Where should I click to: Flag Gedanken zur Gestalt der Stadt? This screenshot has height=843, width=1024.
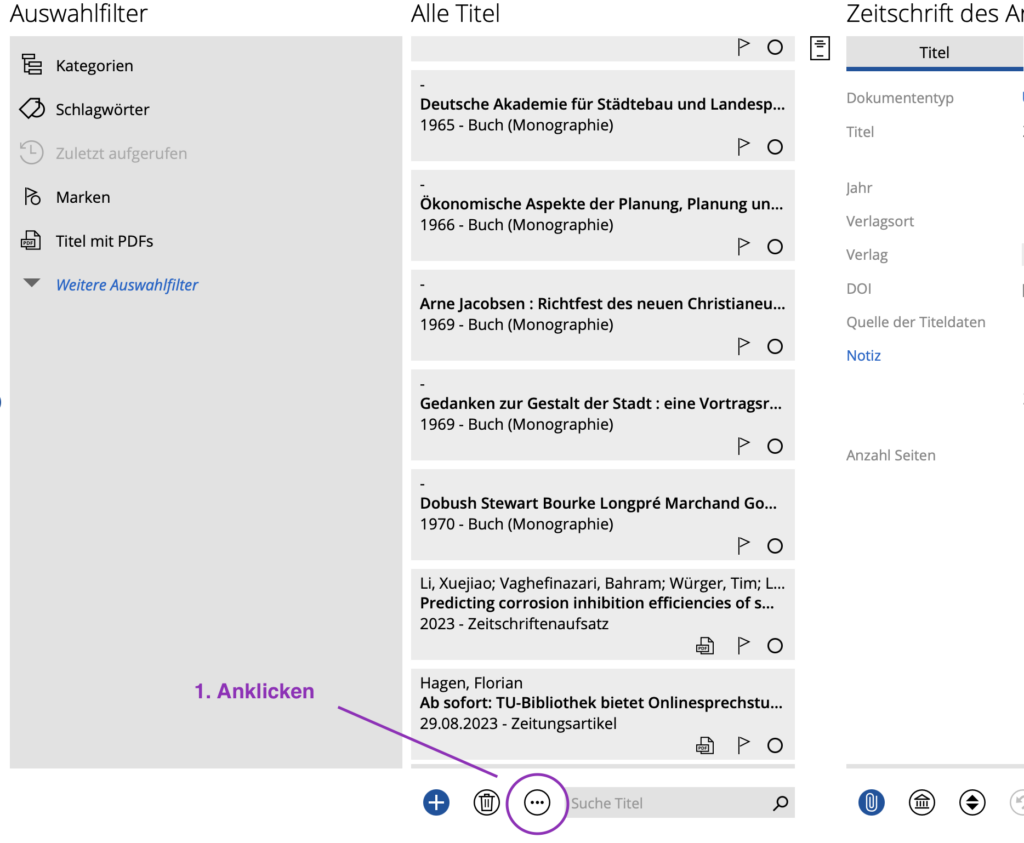click(x=743, y=446)
